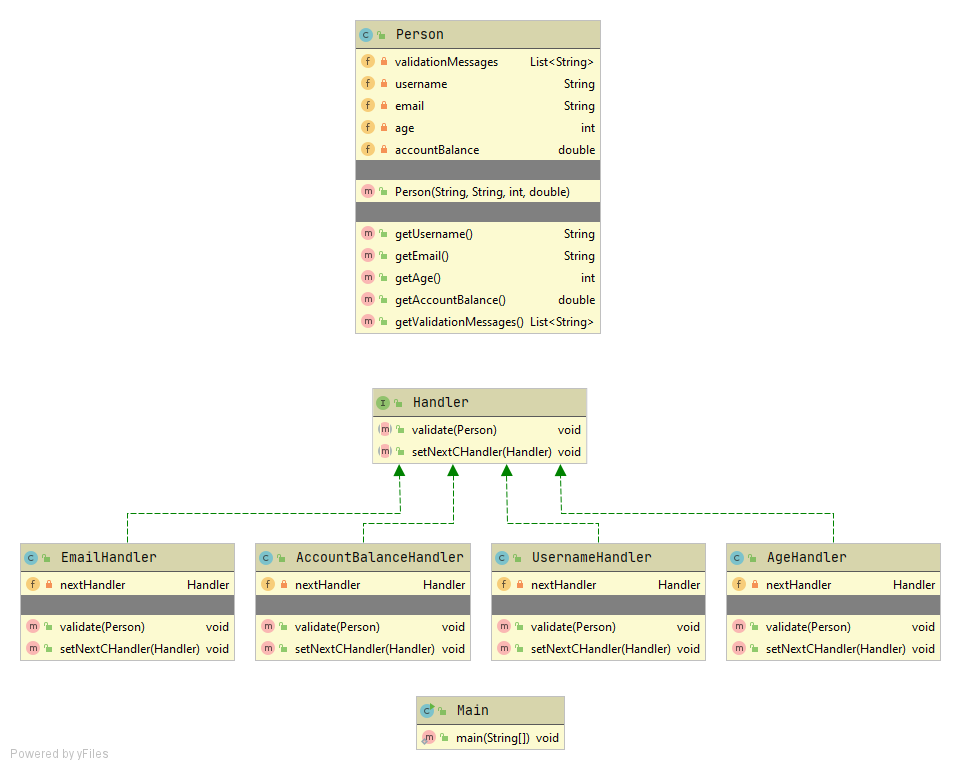This screenshot has height=770, width=961.
Task: Select the Person class icon
Action: [x=368, y=33]
